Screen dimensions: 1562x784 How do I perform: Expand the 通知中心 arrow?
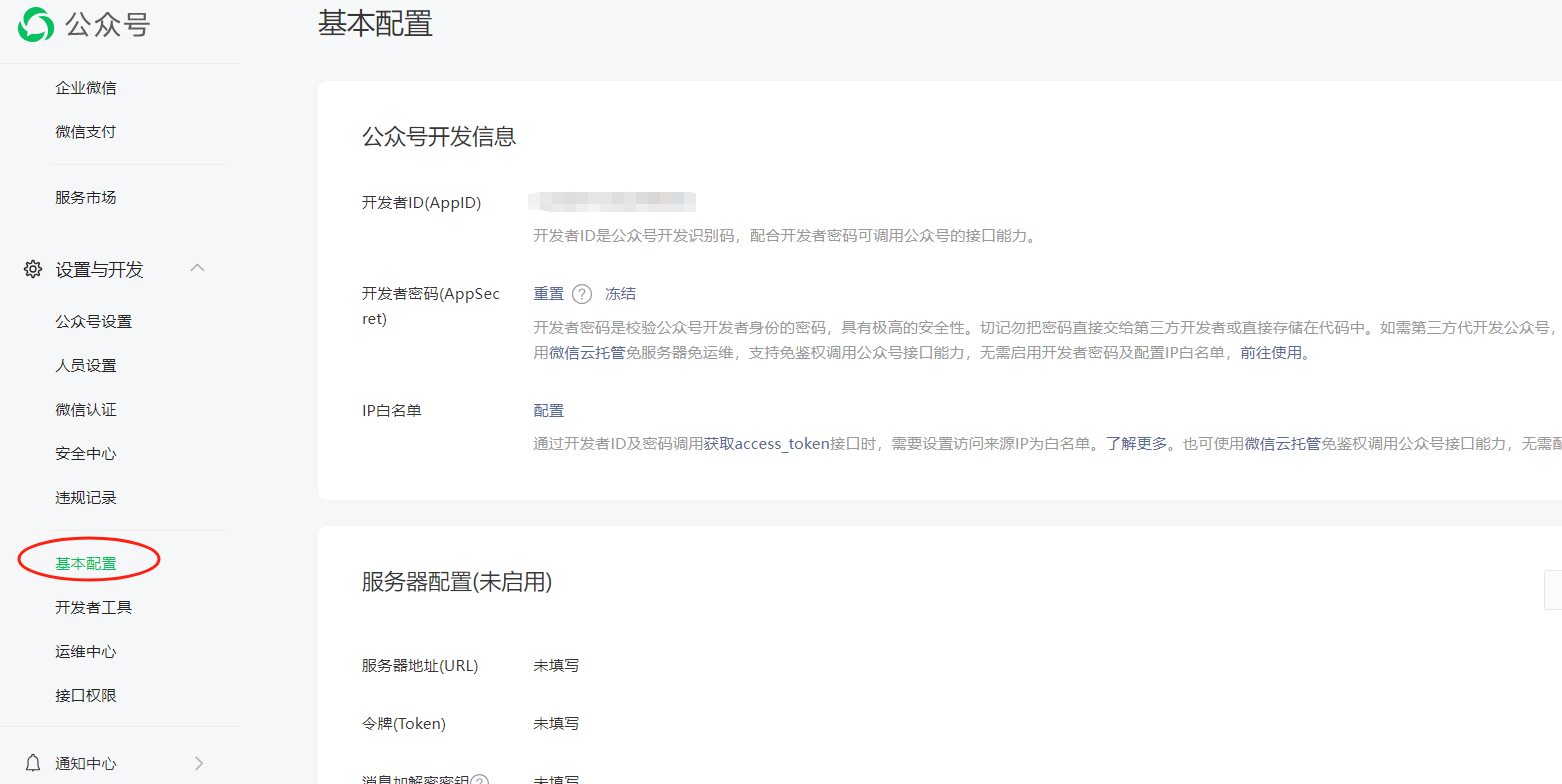pos(199,763)
